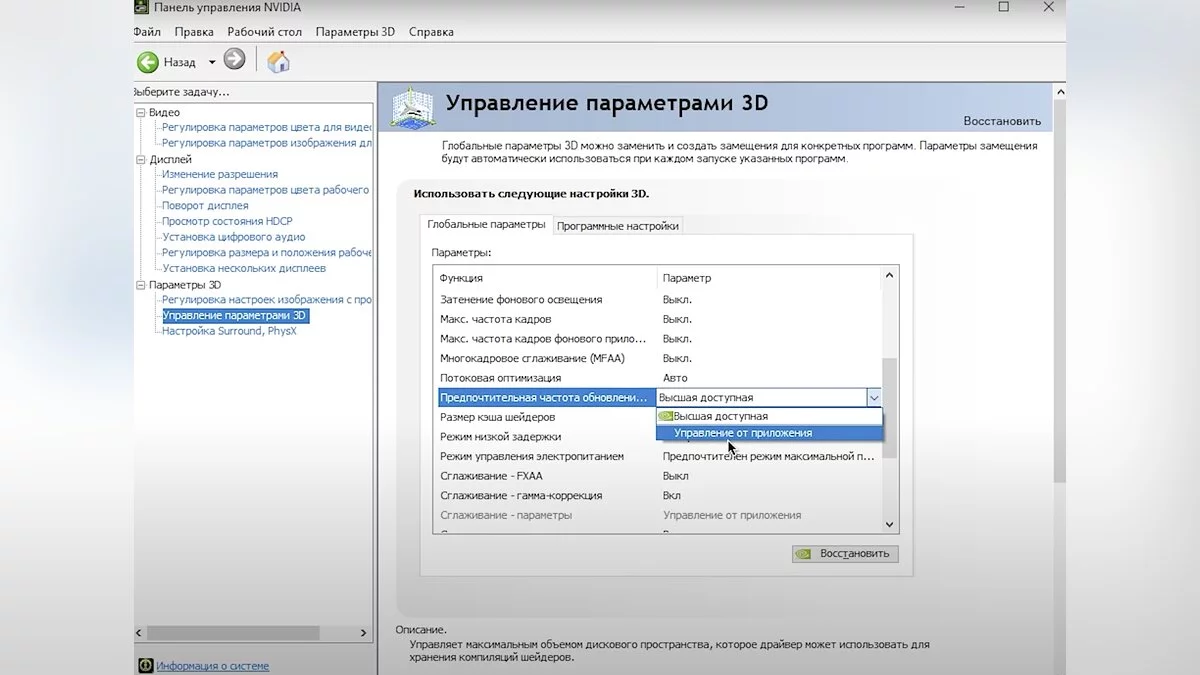
Task: Open the Информация о системе link
Action: pos(212,666)
